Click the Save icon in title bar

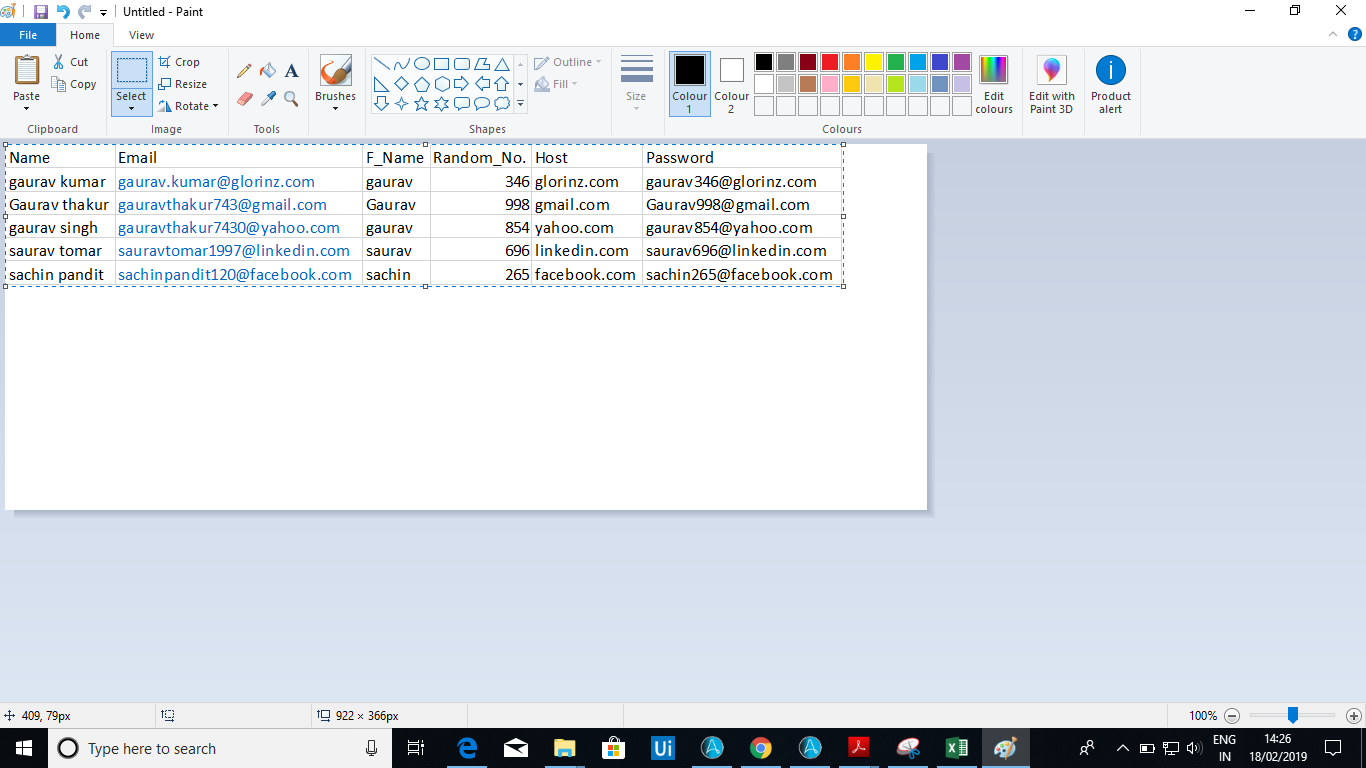(x=41, y=12)
